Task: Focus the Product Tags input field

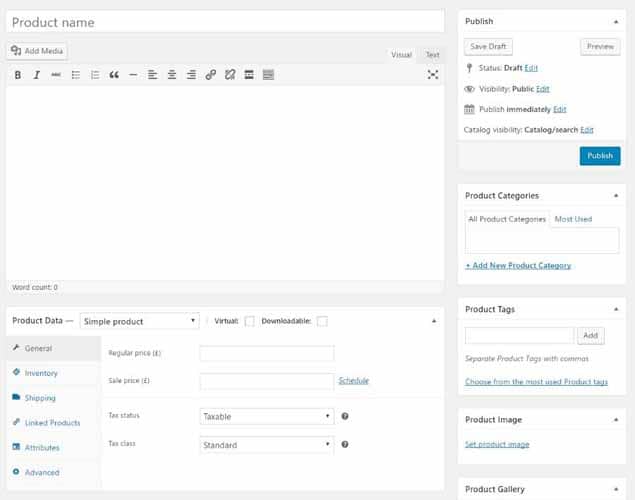Action: pos(520,336)
